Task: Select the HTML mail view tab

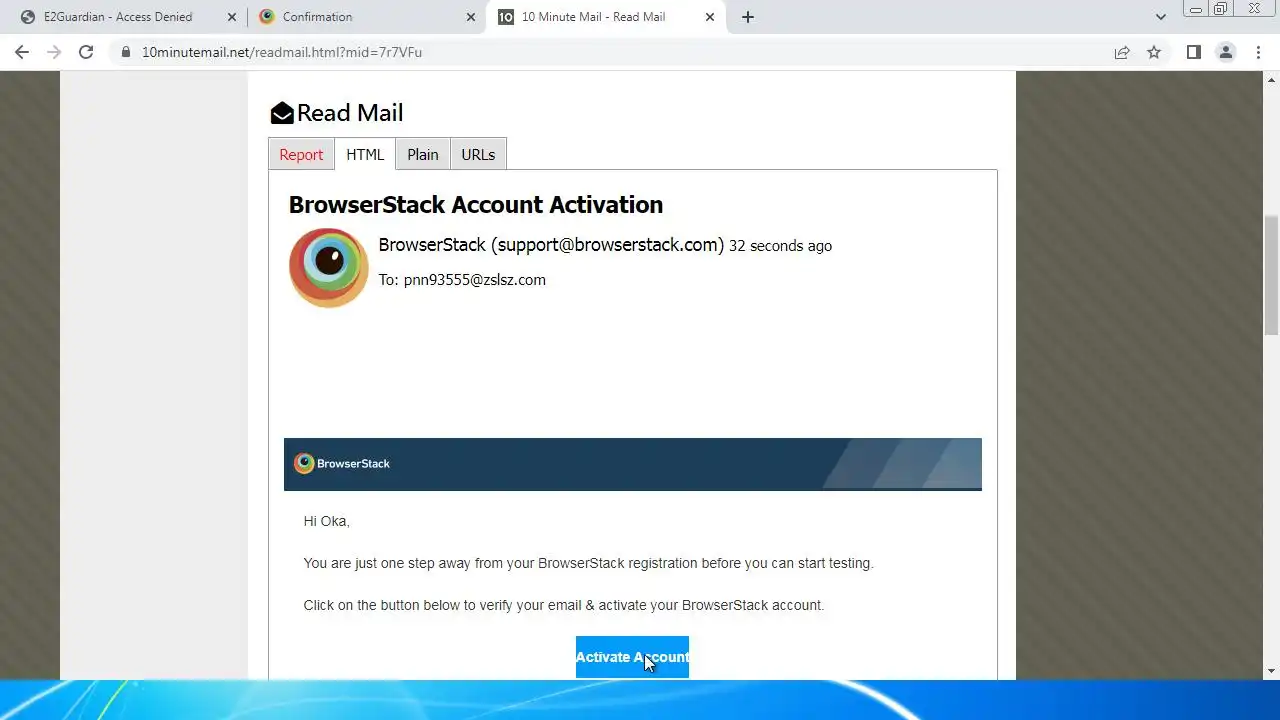Action: pos(365,154)
